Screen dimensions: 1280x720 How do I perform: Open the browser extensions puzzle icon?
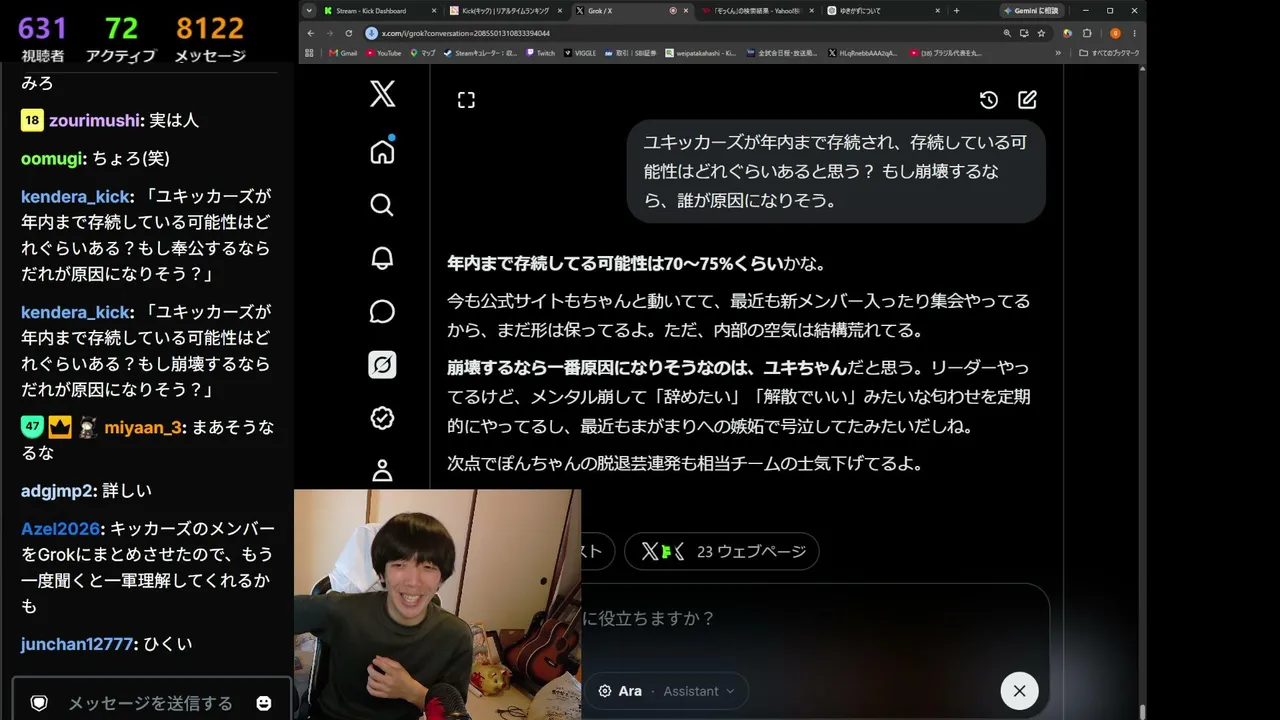pyautogui.click(x=1087, y=33)
